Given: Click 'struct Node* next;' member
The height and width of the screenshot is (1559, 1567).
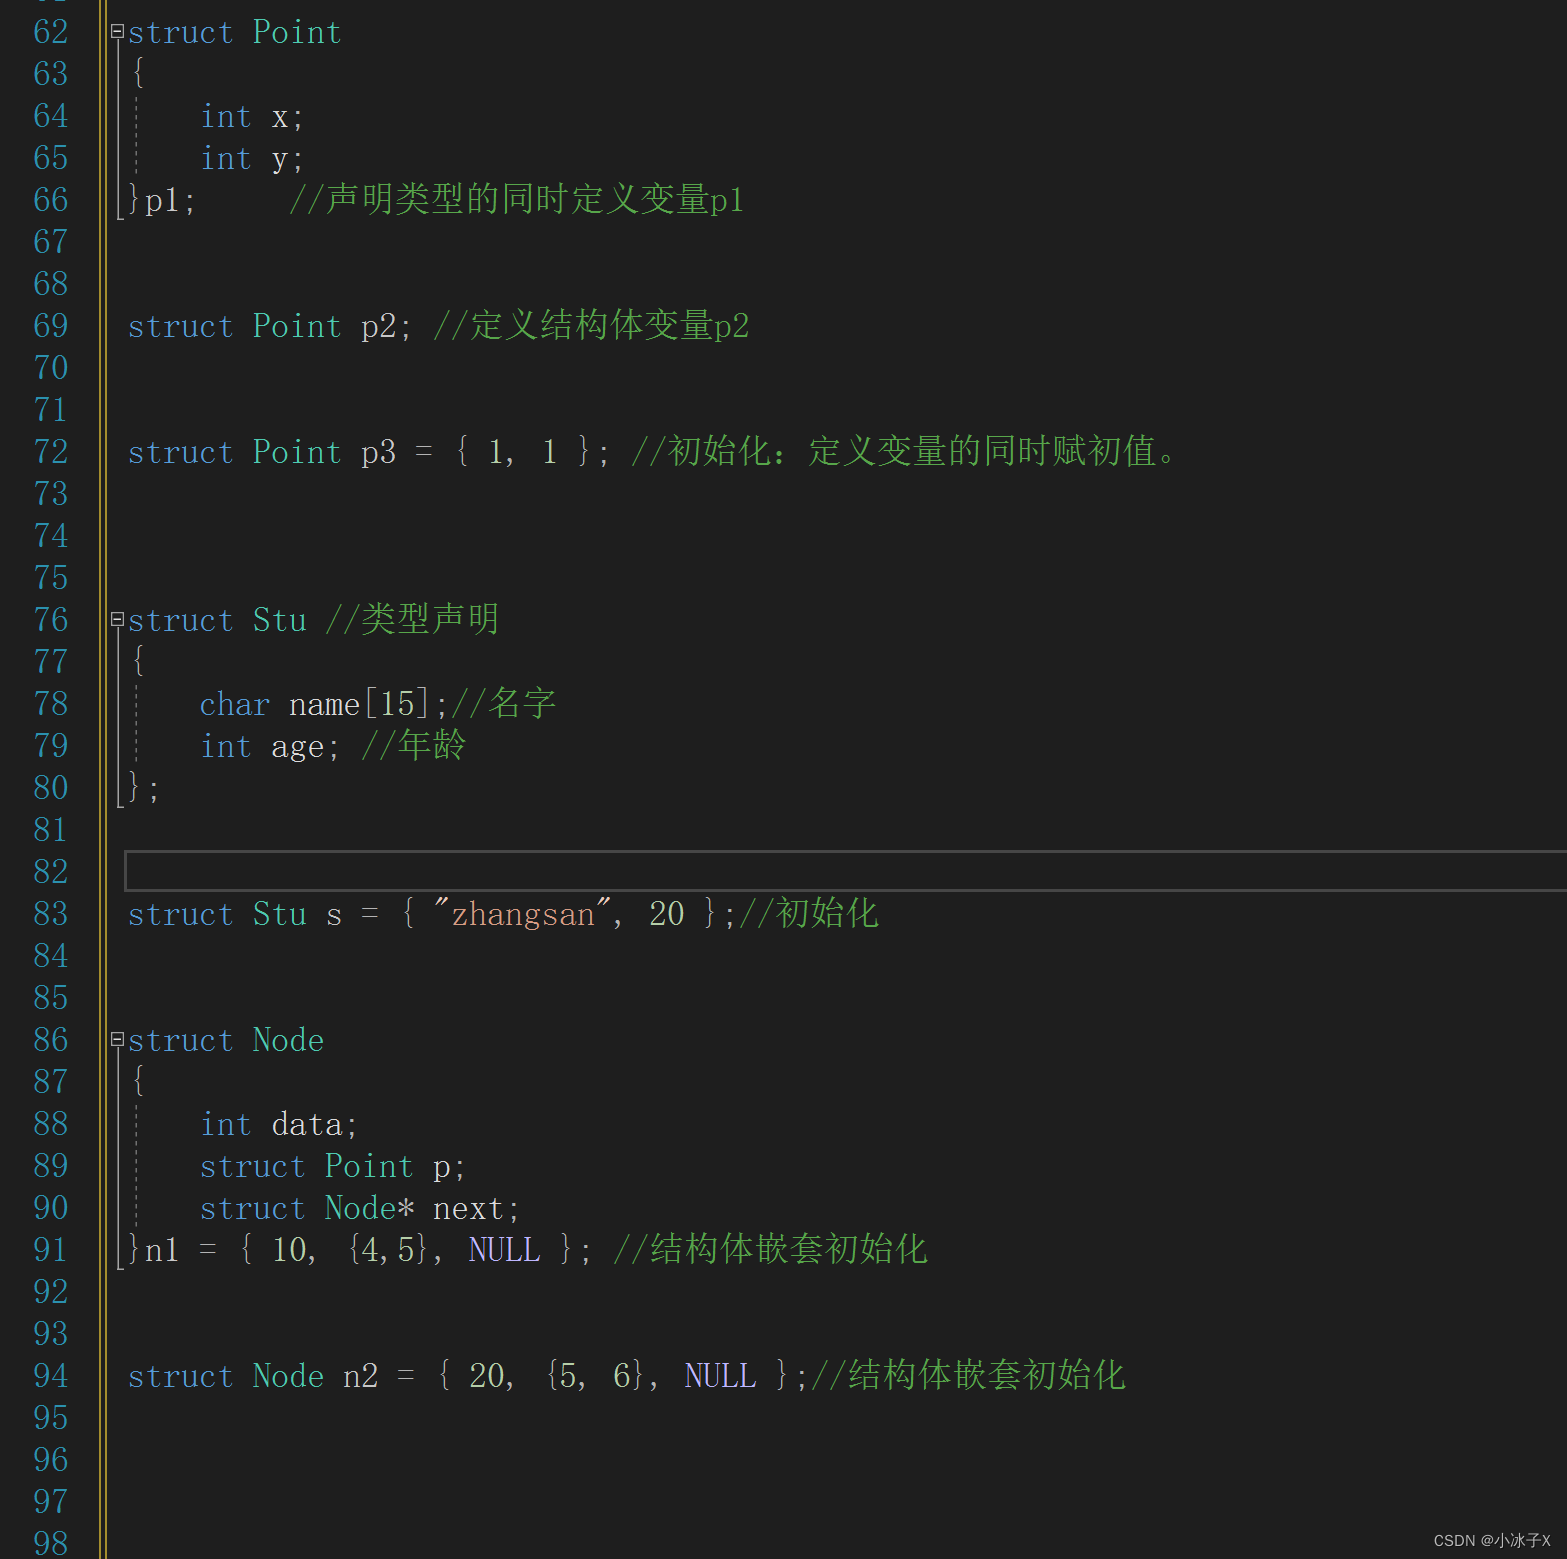Looking at the screenshot, I should tap(360, 1209).
